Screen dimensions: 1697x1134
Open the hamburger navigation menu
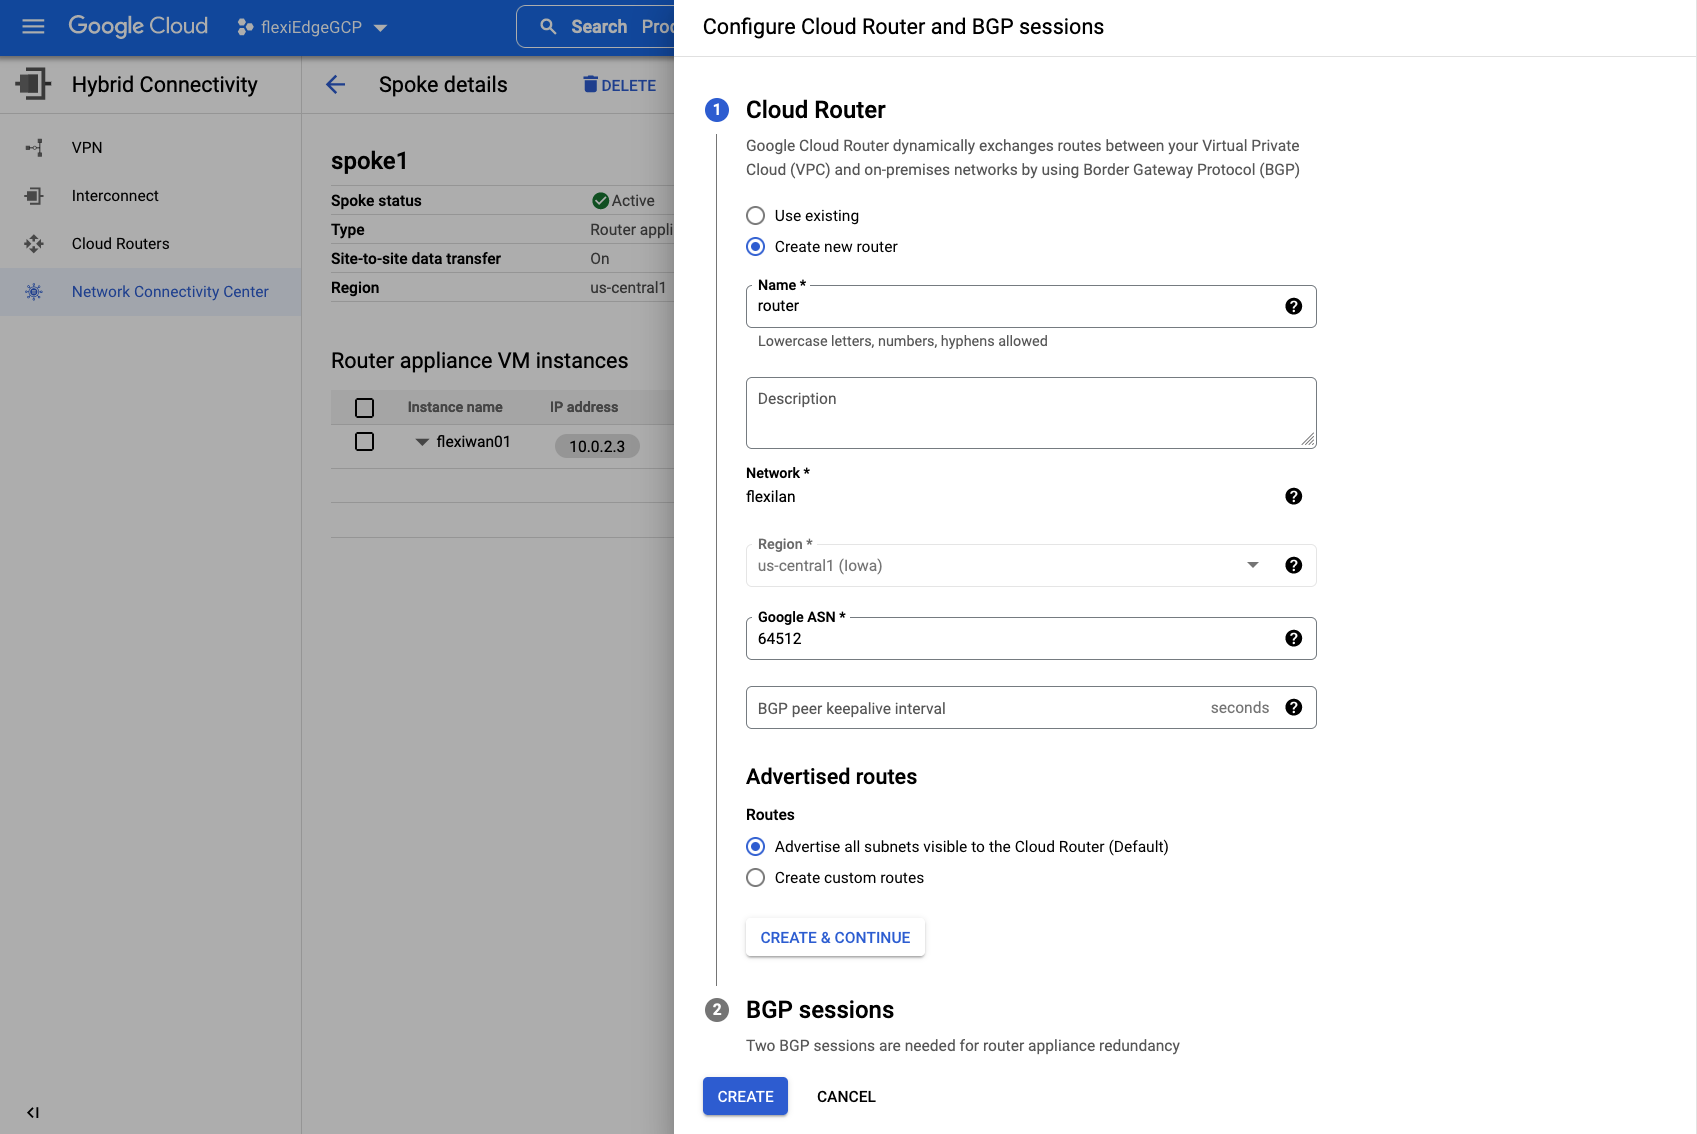(x=33, y=27)
